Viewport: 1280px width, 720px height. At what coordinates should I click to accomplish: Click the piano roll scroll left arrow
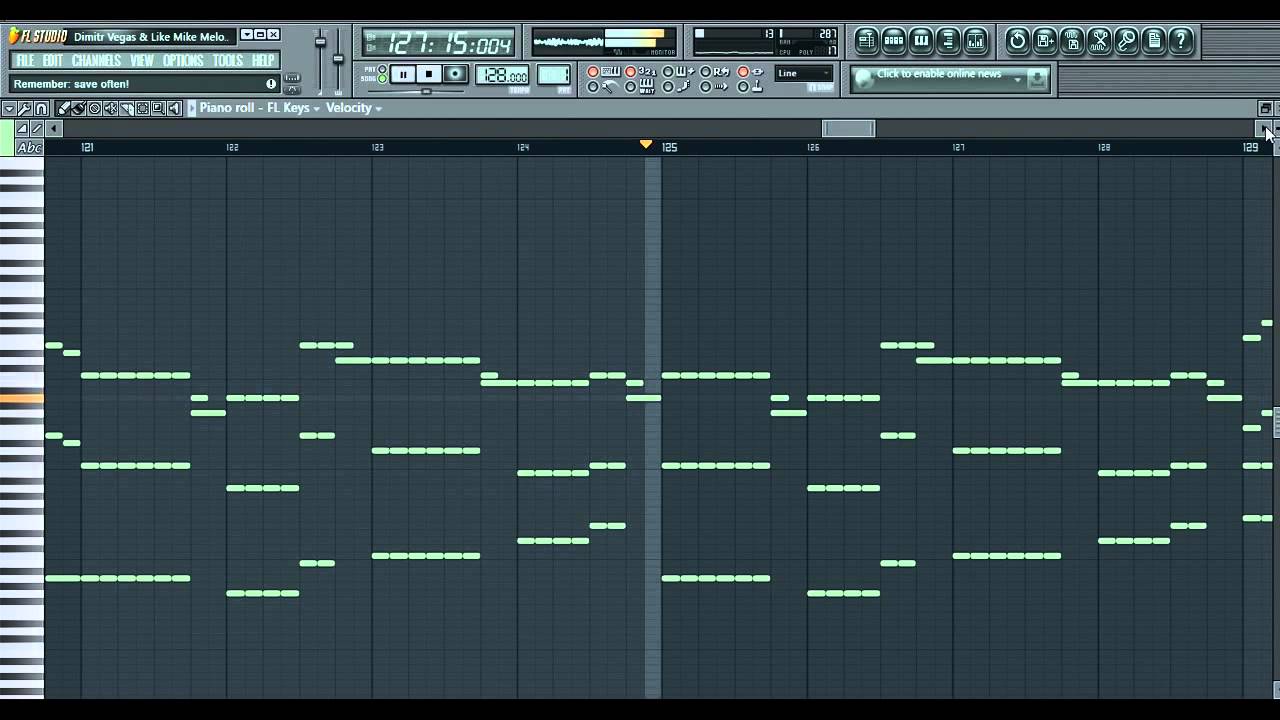(54, 128)
